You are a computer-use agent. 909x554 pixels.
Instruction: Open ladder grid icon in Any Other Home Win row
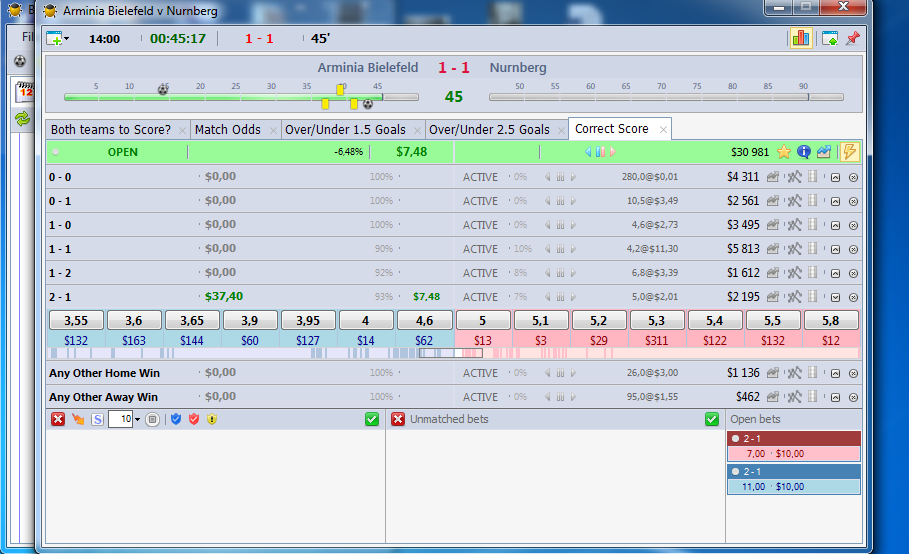[813, 373]
